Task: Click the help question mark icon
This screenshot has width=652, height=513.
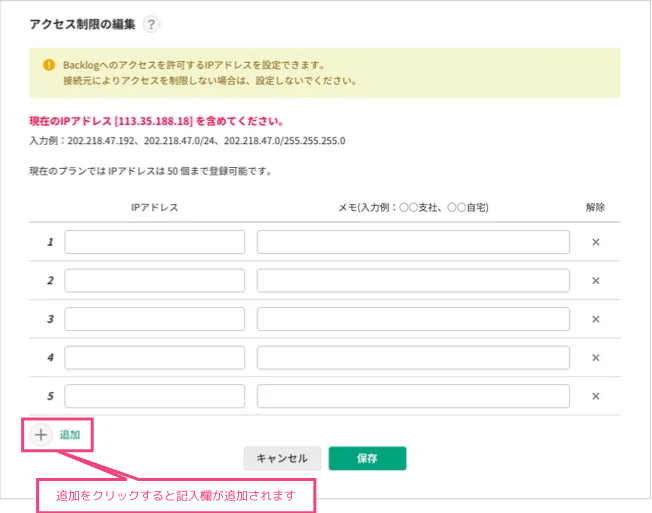Action: 151,24
